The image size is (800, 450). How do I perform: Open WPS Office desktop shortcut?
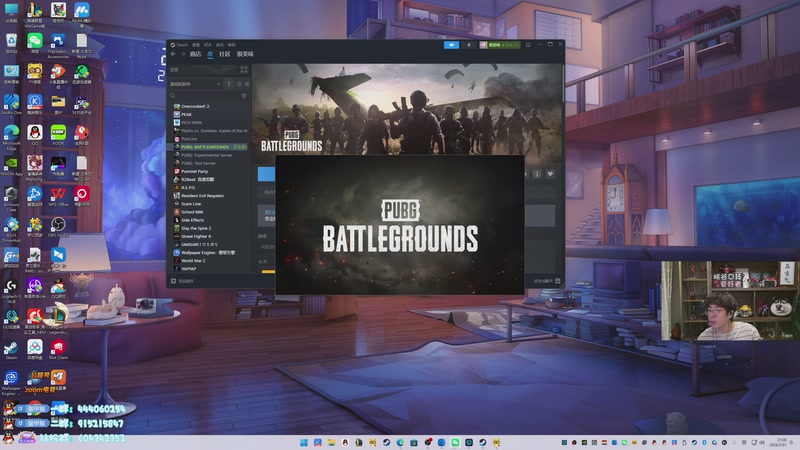click(x=58, y=197)
